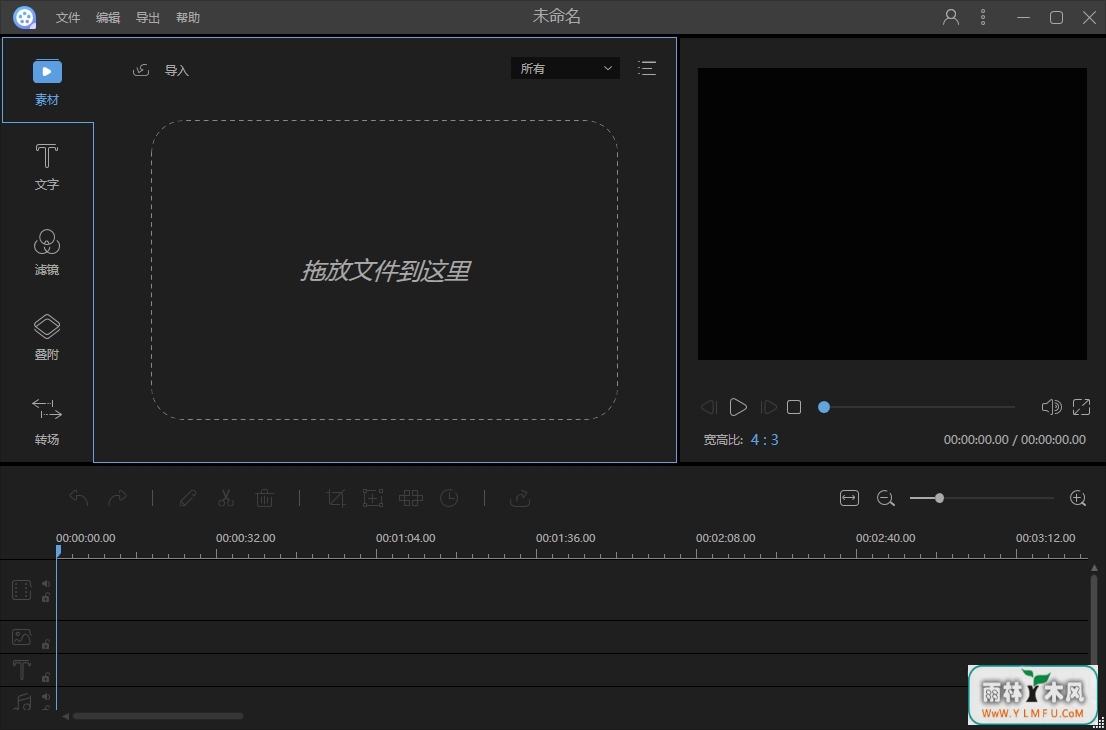Open the 帮助 menu

pos(188,18)
